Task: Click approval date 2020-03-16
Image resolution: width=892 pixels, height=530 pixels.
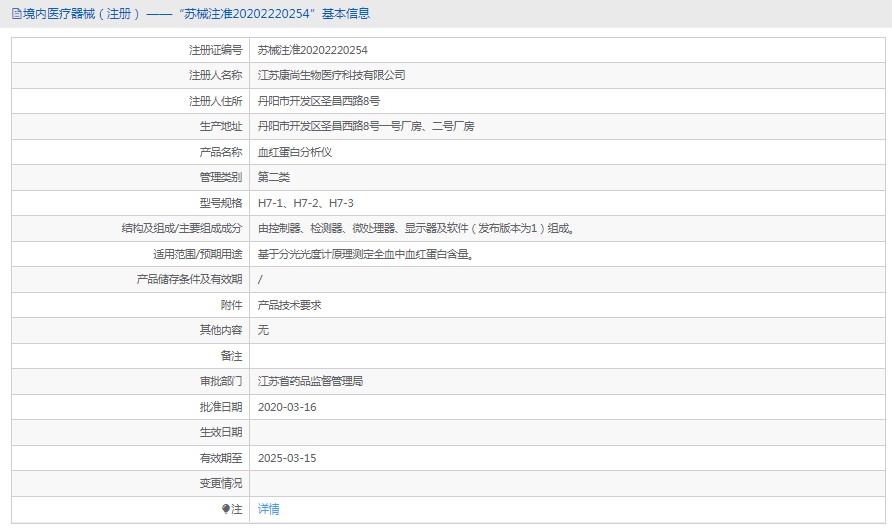Action: coord(287,407)
